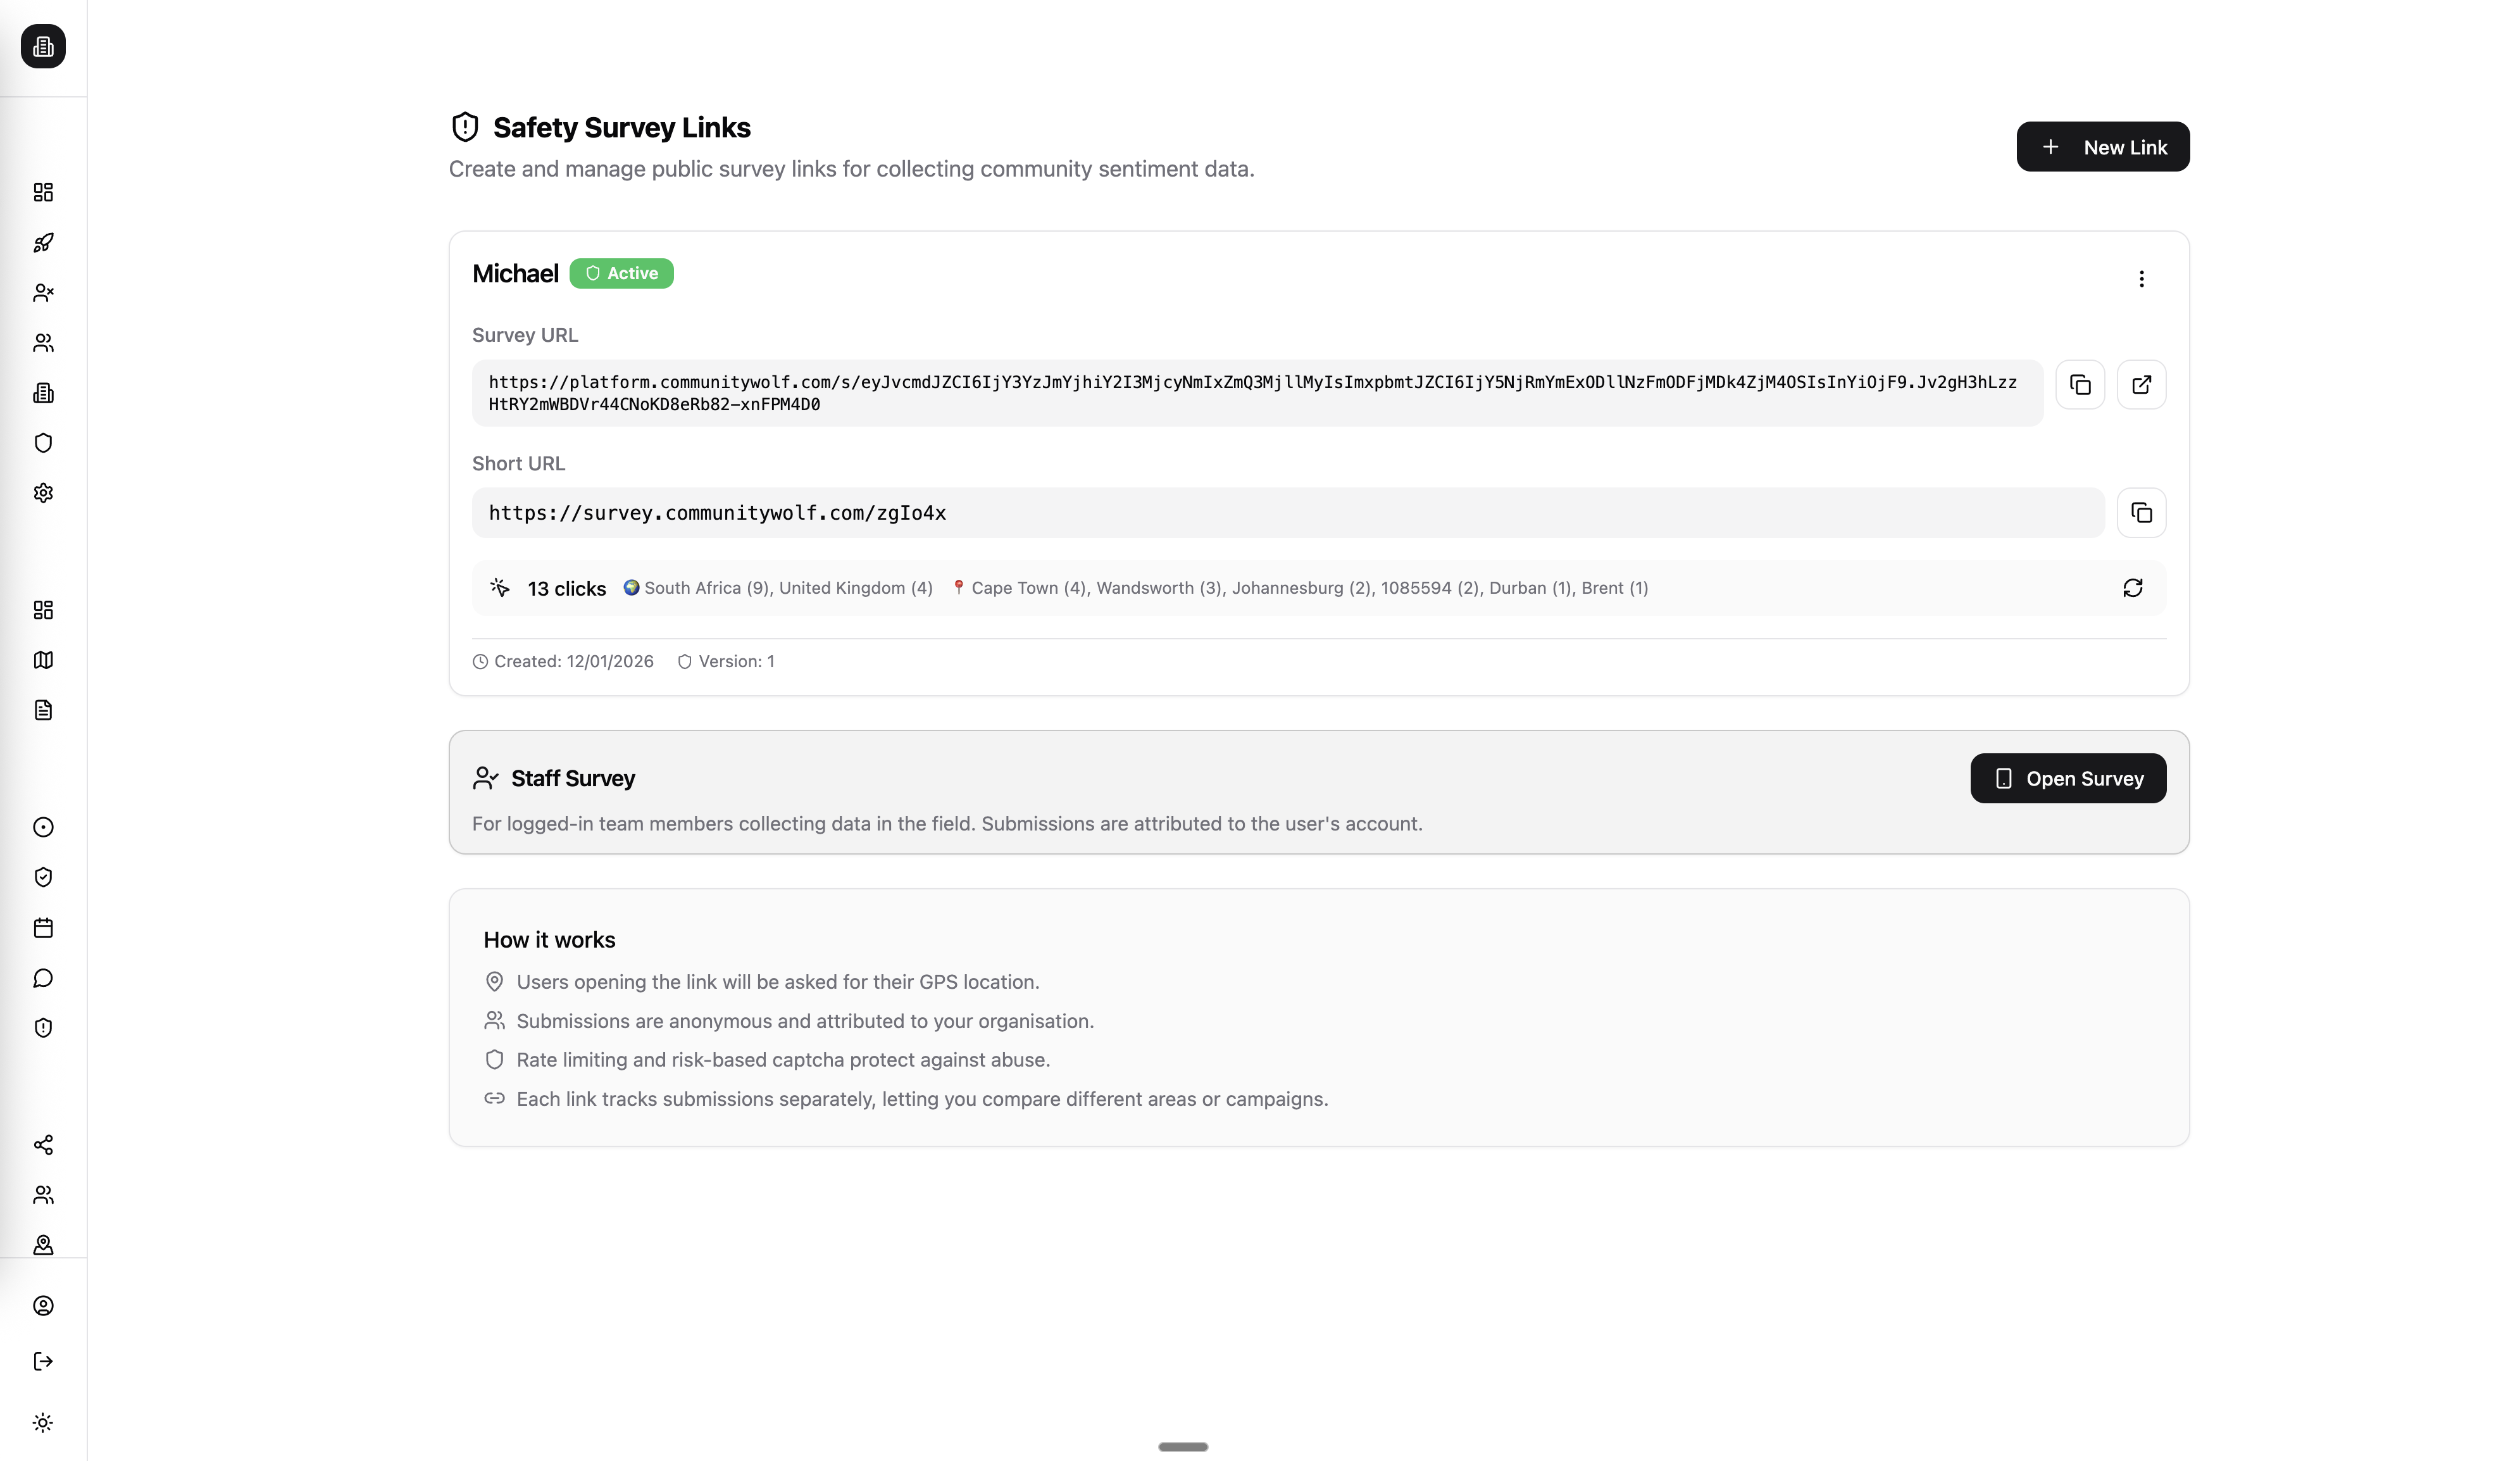Open the settings gear icon in the sidebar
Image resolution: width=2520 pixels, height=1461 pixels.
(43, 493)
